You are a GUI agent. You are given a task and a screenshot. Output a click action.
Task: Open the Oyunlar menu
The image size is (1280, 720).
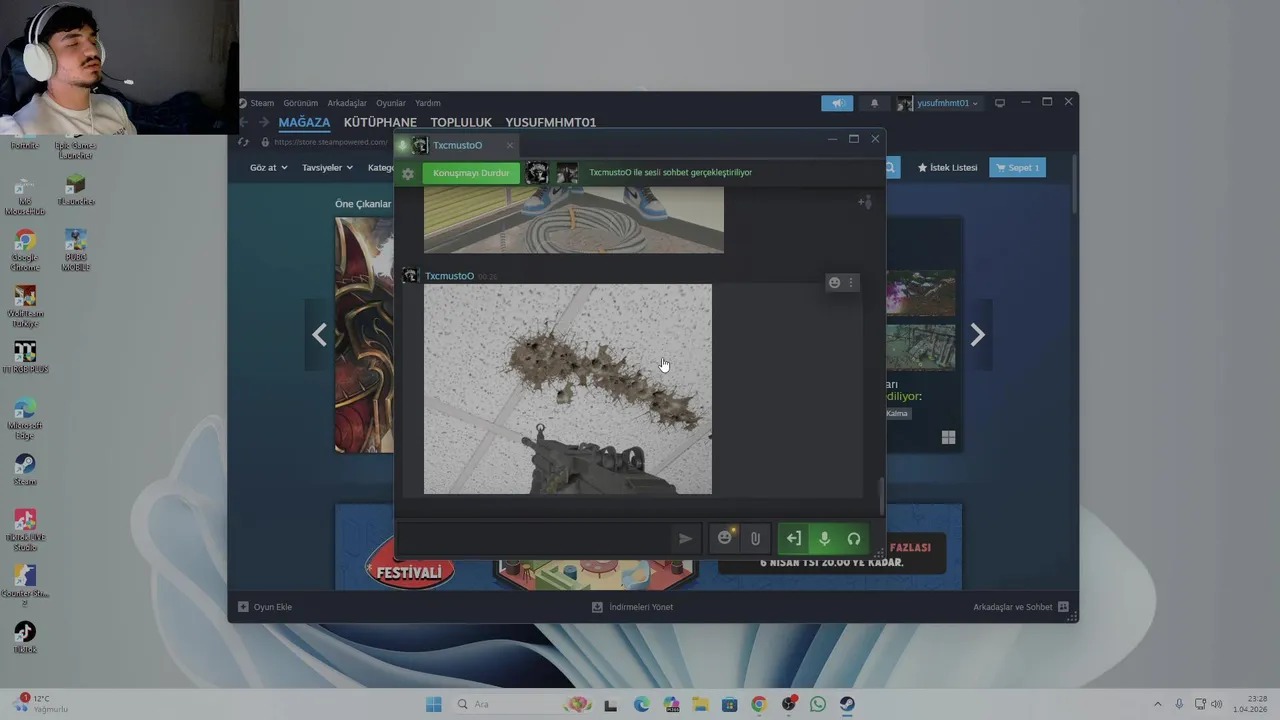coord(391,103)
